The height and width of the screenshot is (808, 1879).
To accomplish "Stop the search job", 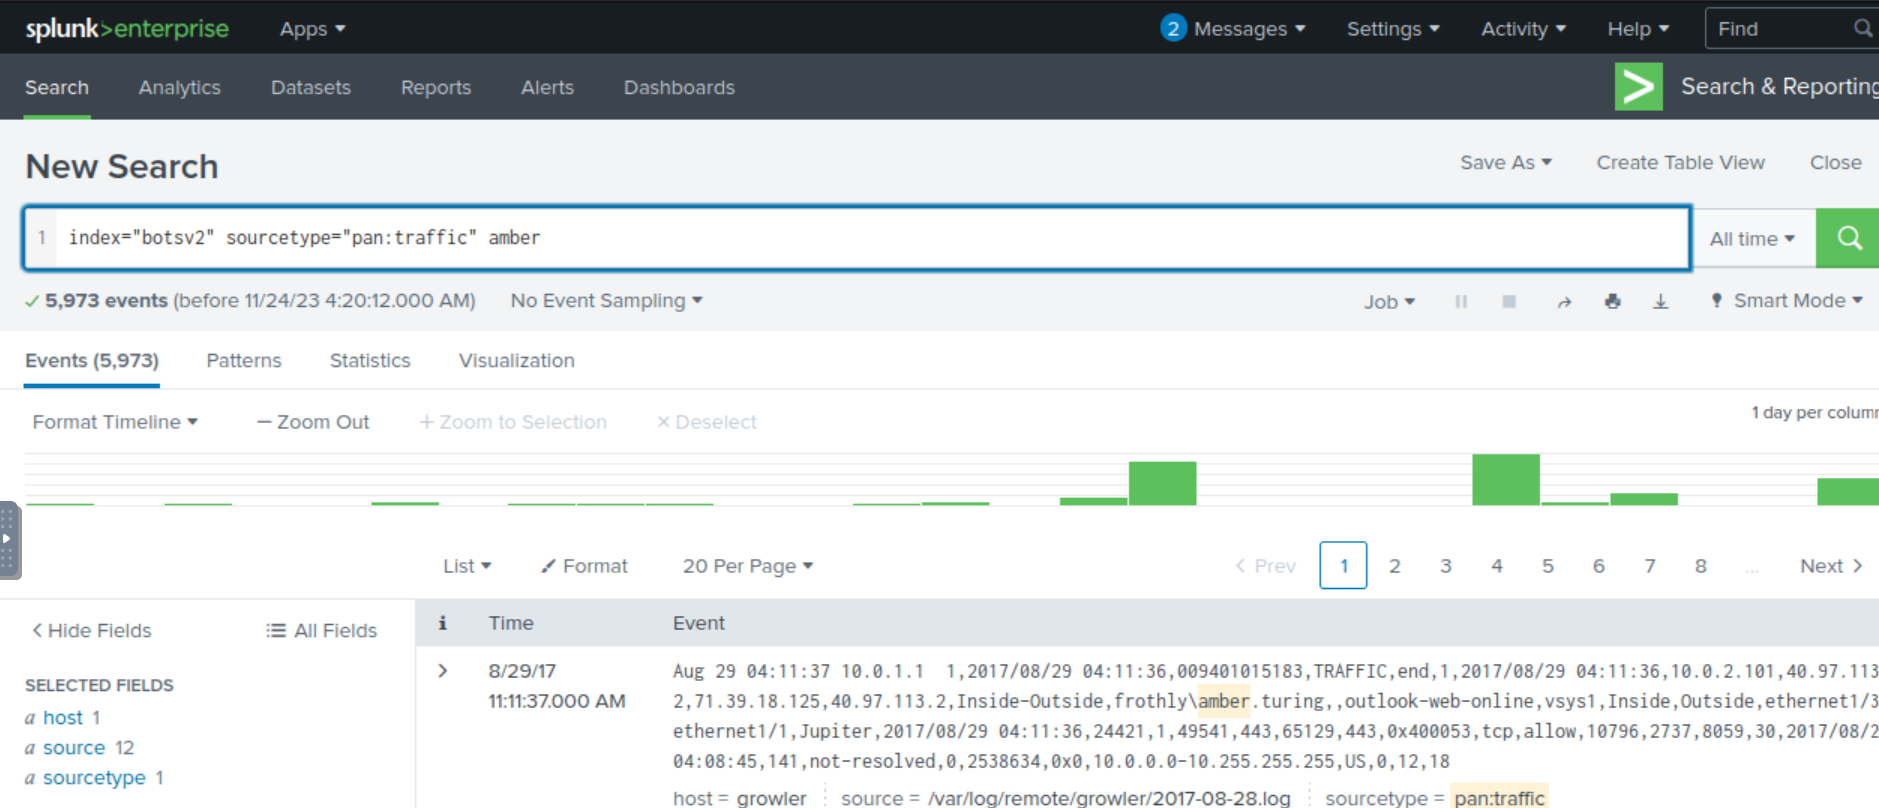I will pos(1509,301).
